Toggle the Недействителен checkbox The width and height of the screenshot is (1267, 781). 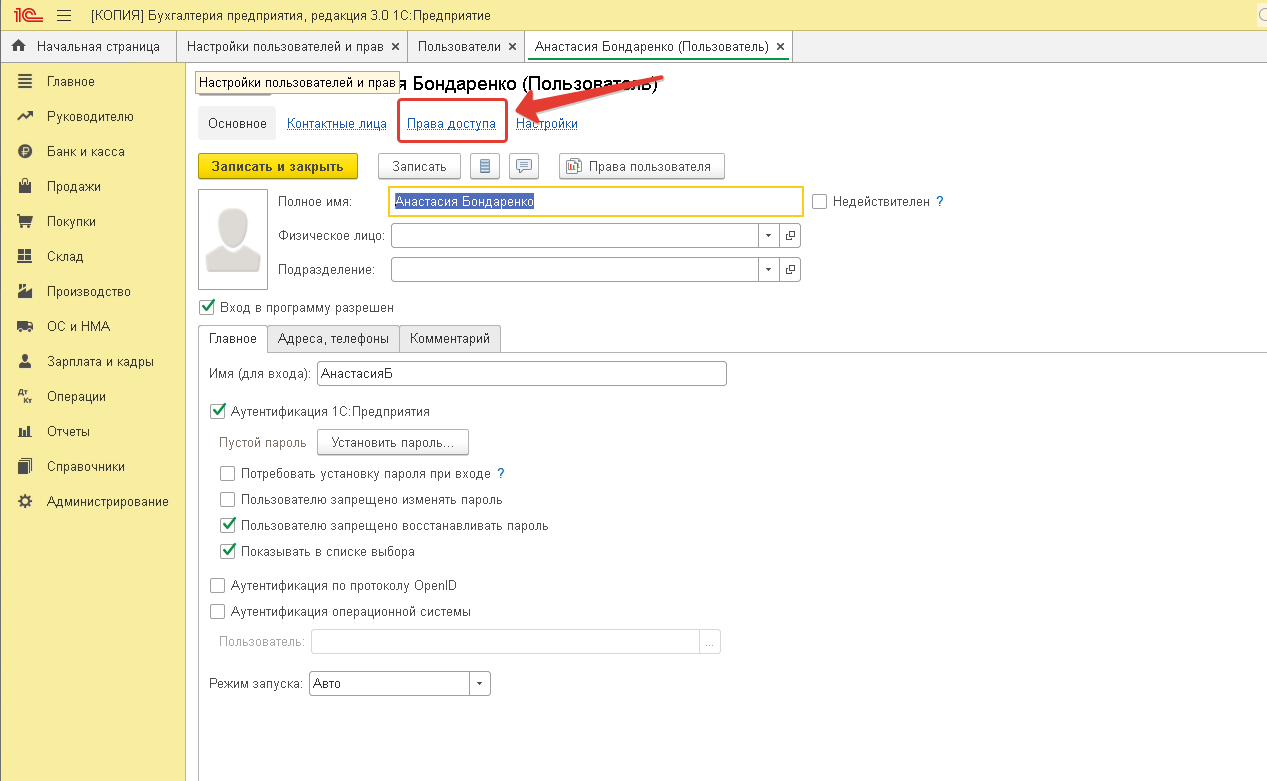tap(820, 201)
